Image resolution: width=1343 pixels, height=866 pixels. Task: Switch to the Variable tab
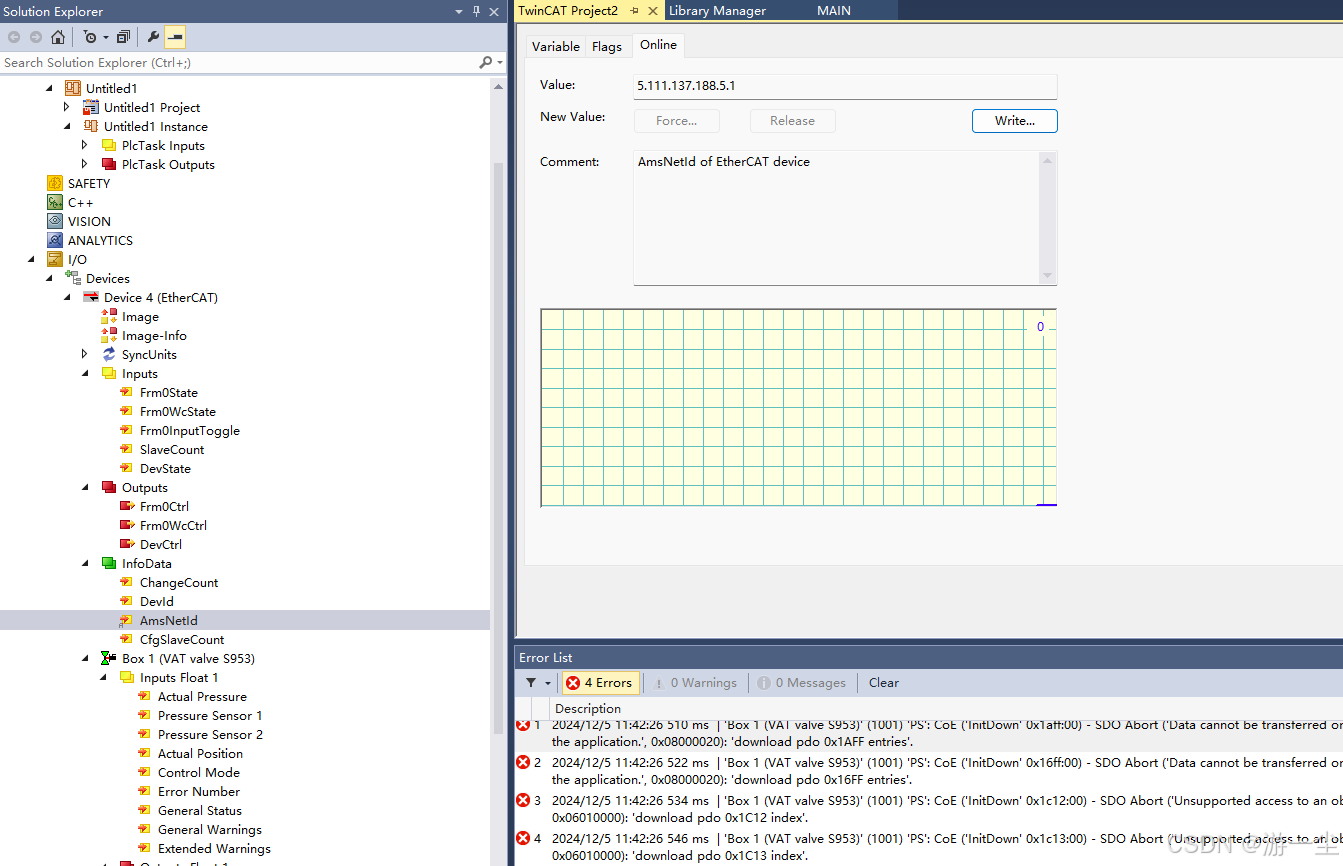555,46
